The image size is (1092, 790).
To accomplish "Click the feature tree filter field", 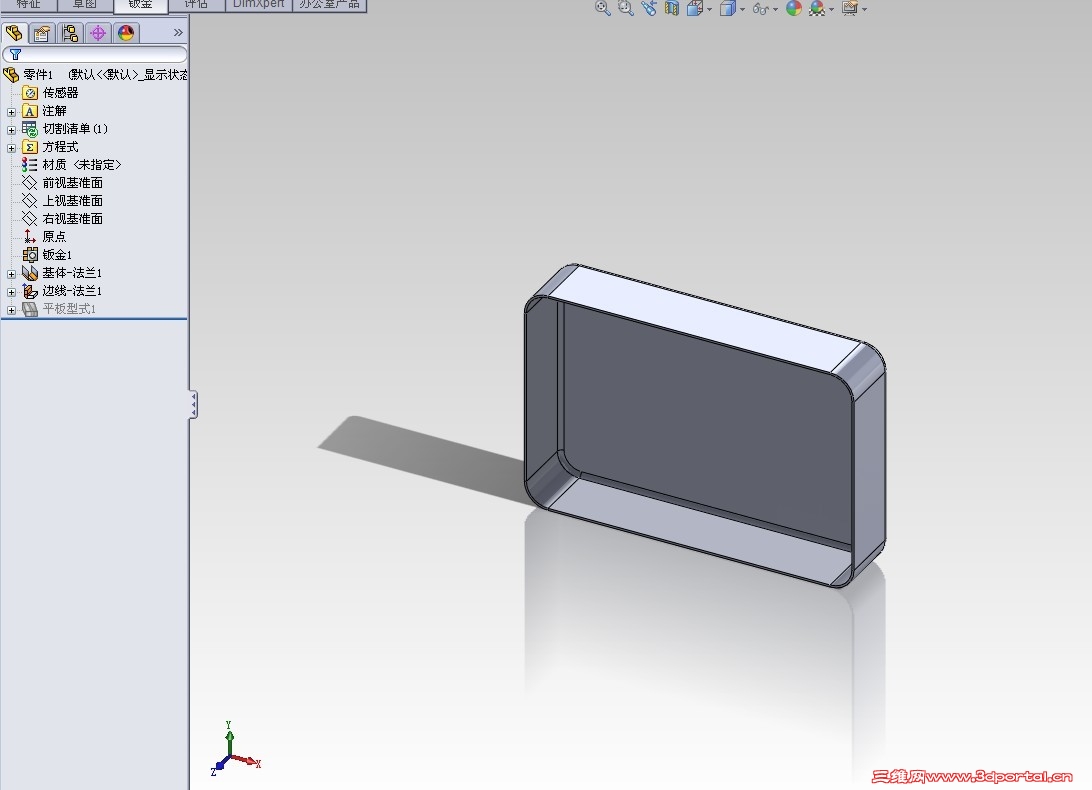I will (x=95, y=54).
